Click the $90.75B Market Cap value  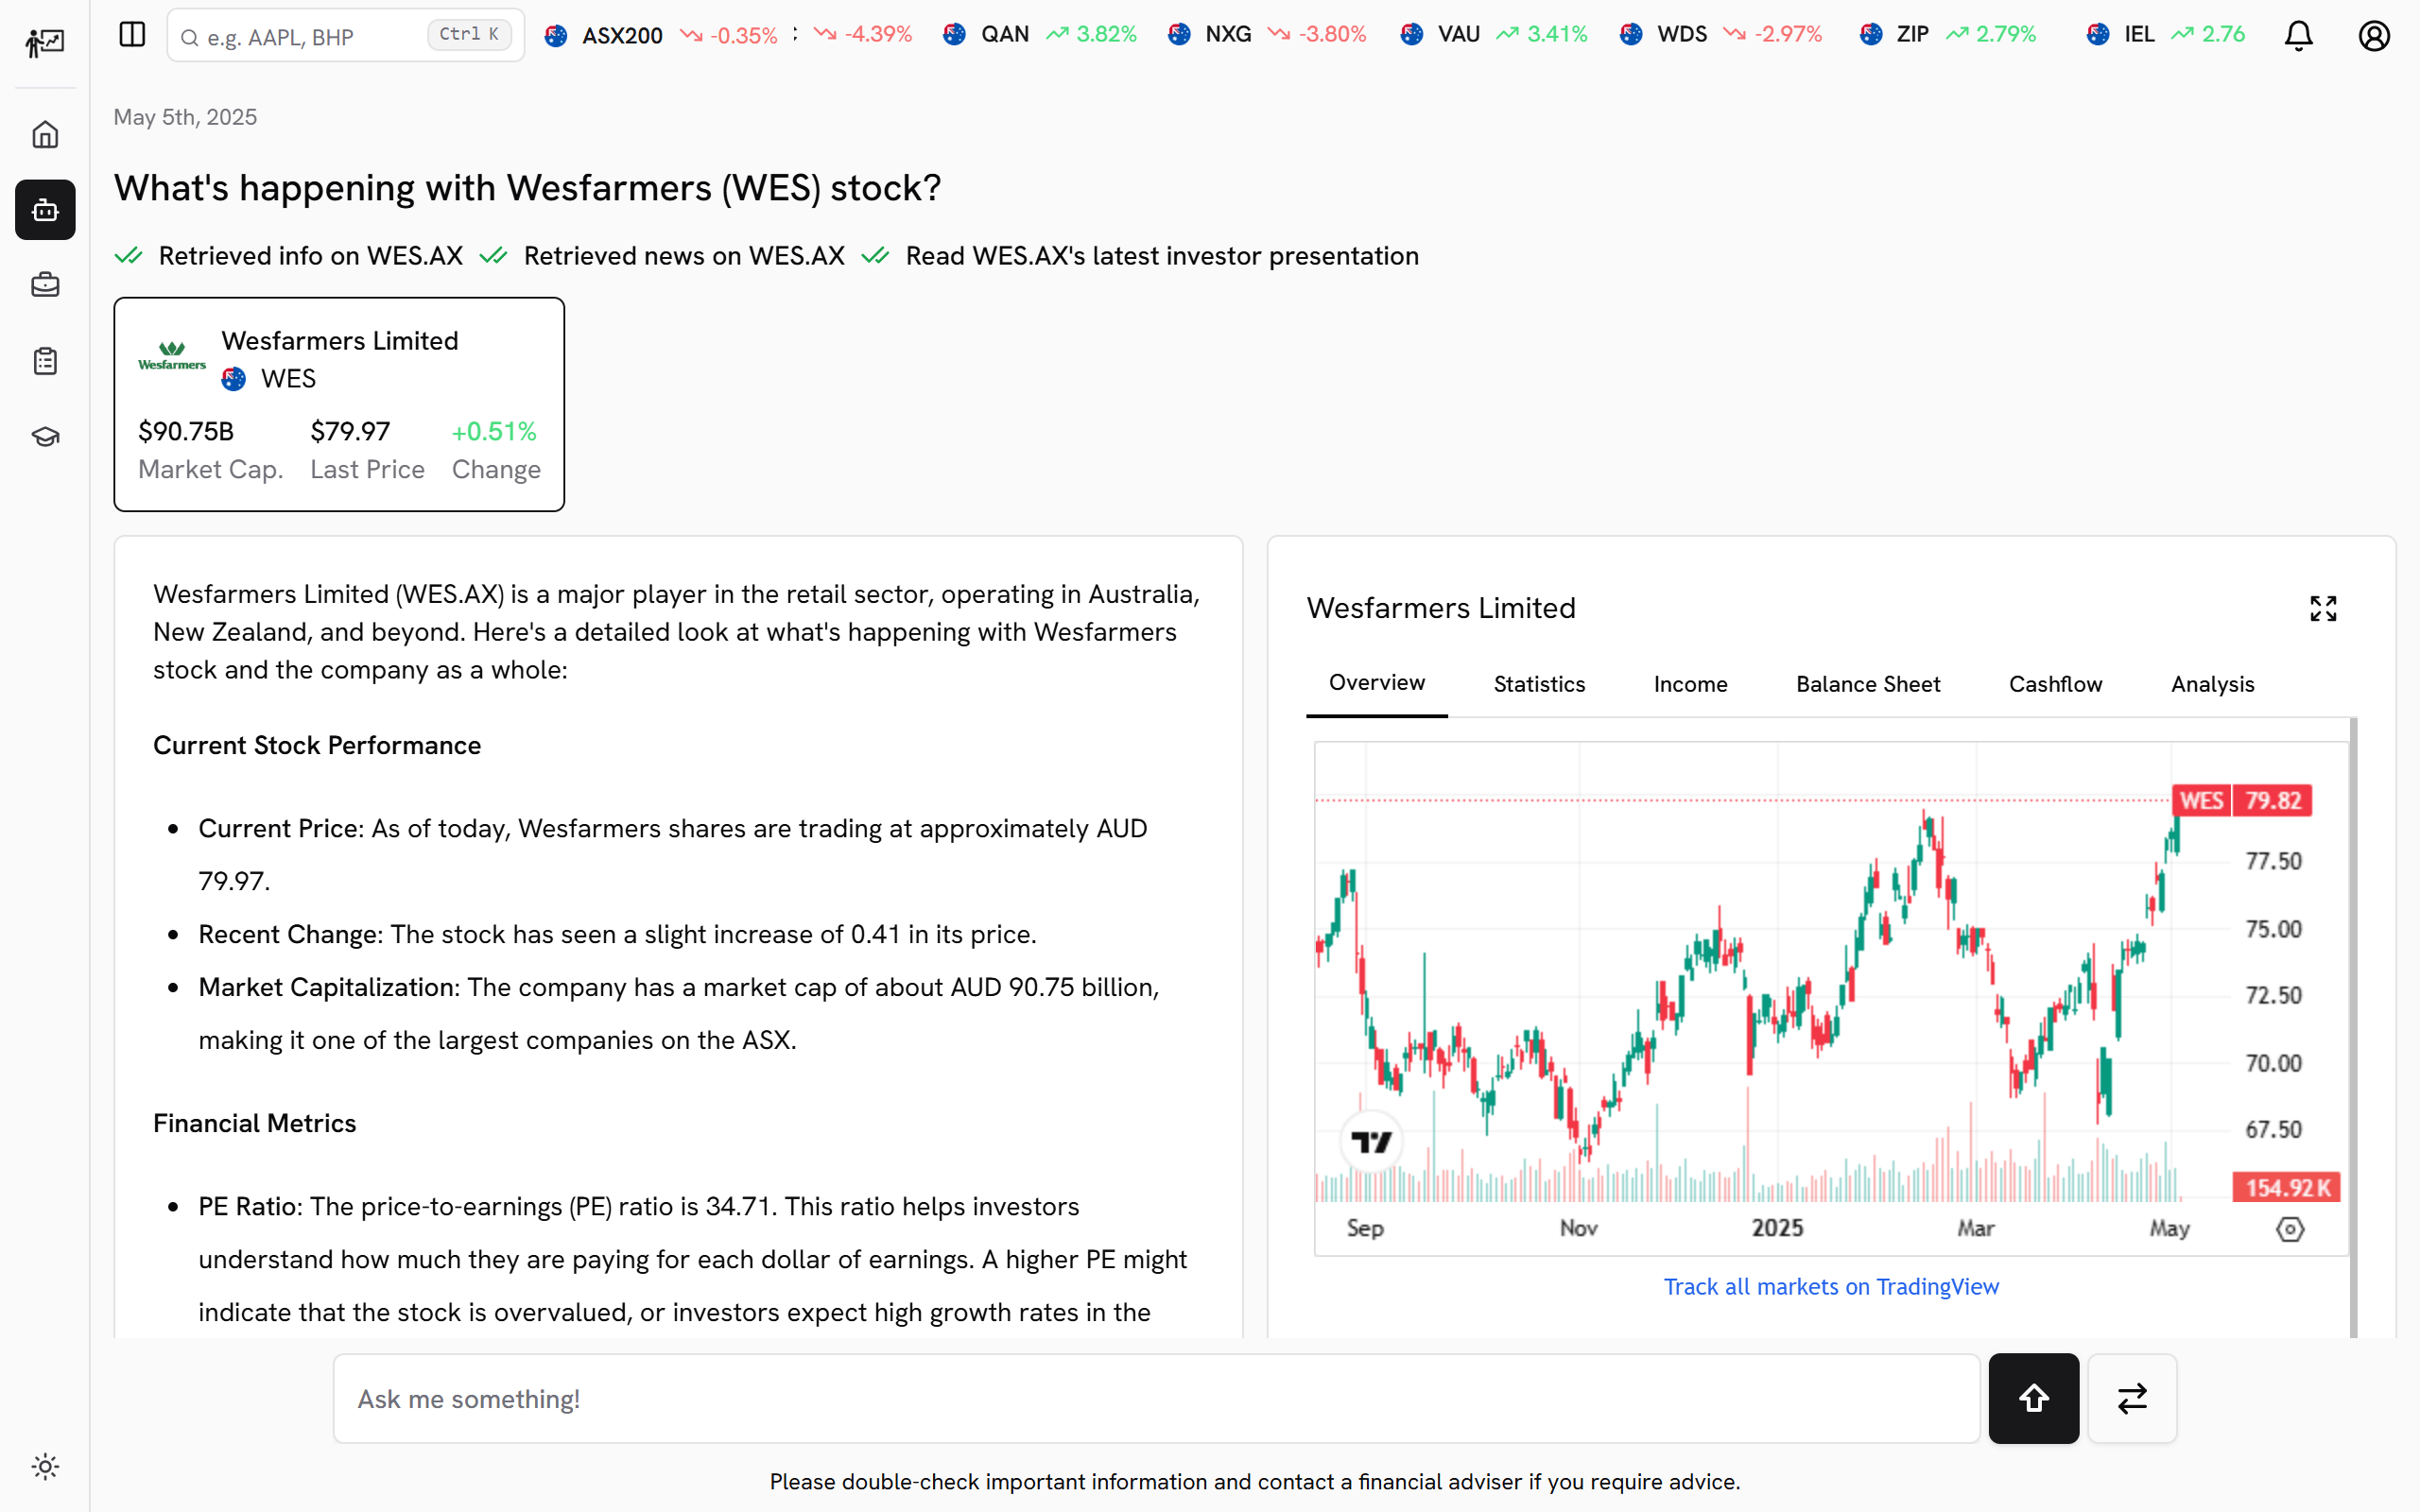[186, 432]
